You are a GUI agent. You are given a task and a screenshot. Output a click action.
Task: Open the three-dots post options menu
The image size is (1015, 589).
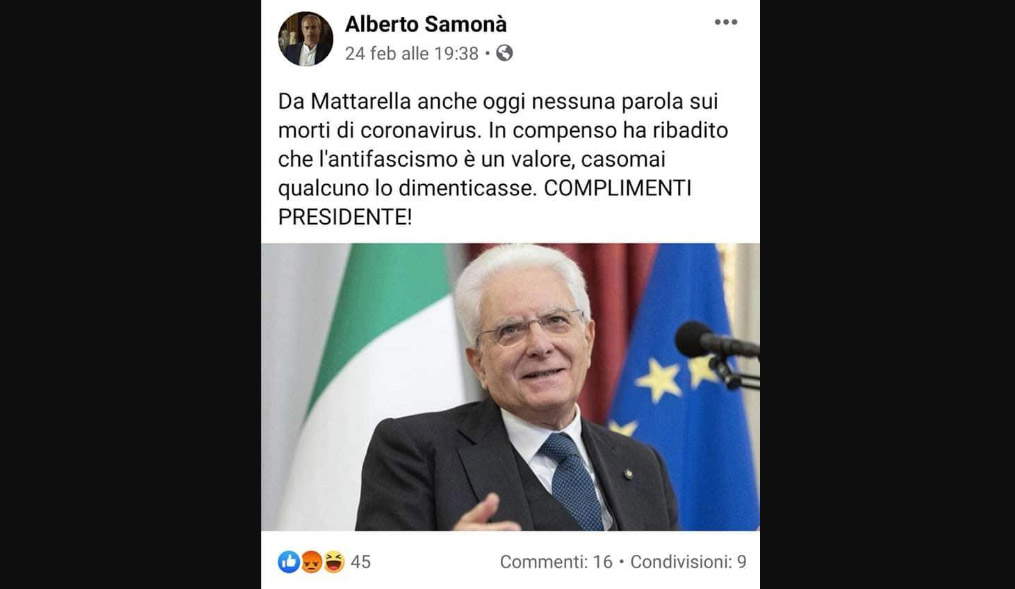[x=726, y=23]
